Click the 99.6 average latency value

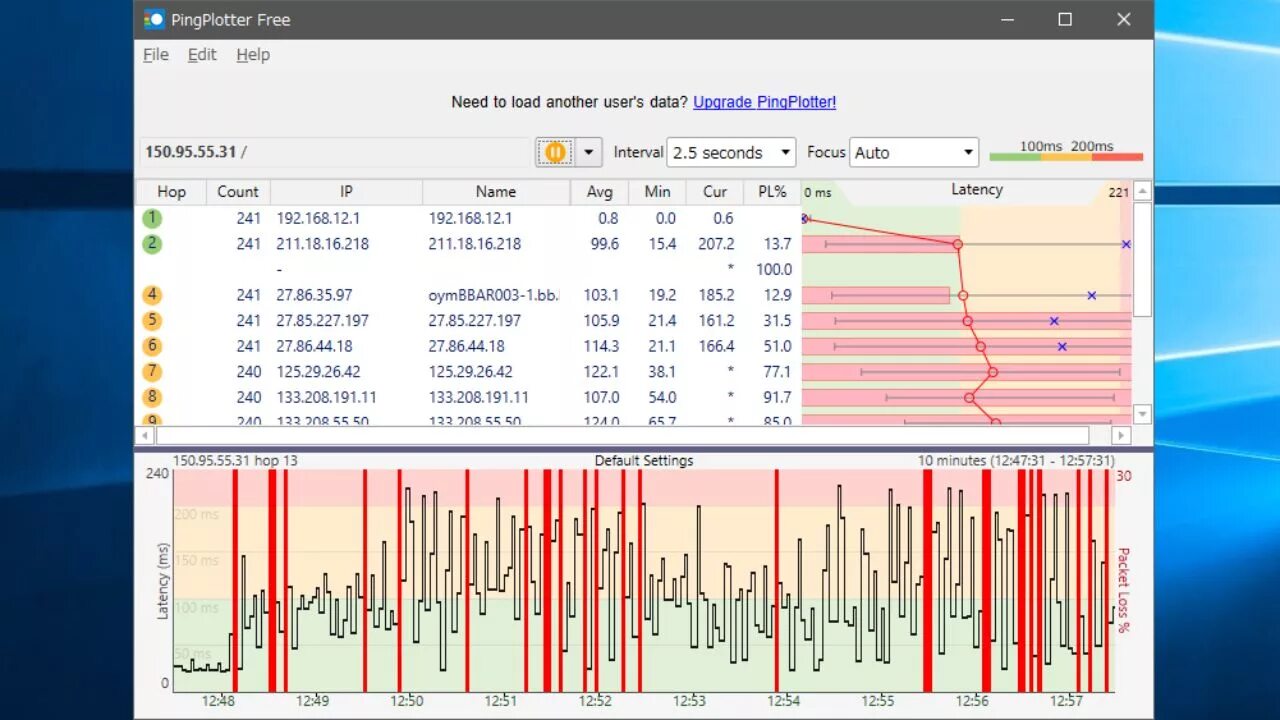[x=604, y=244]
